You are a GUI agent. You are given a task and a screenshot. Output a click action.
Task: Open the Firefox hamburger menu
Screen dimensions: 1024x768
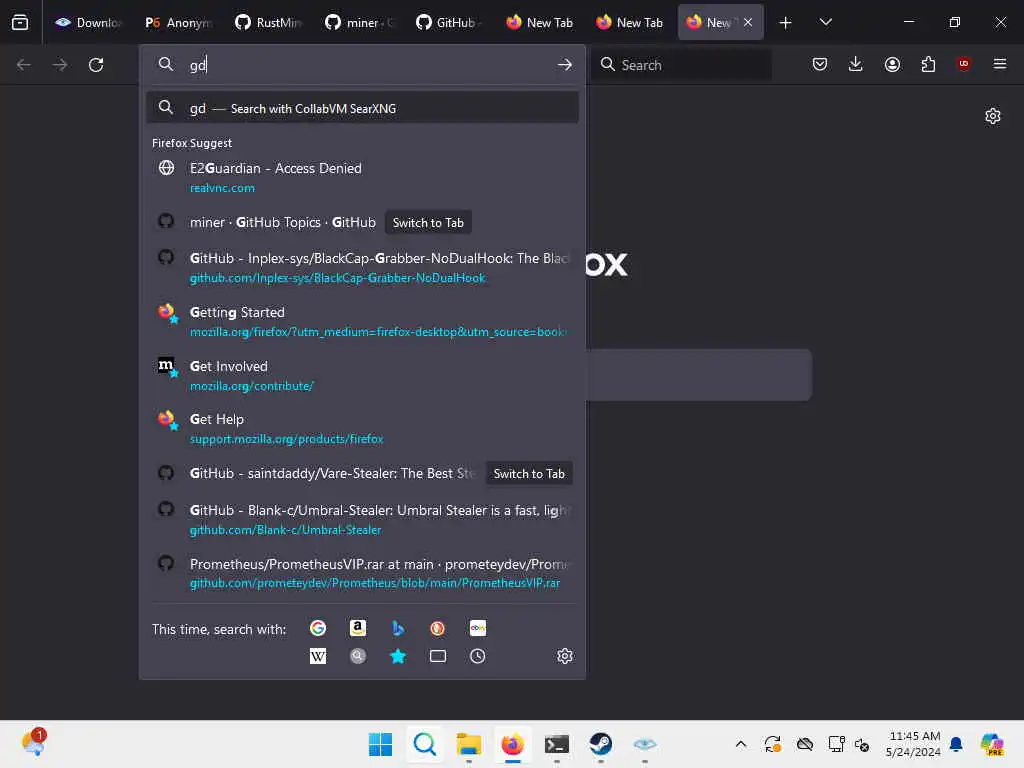pos(1000,64)
